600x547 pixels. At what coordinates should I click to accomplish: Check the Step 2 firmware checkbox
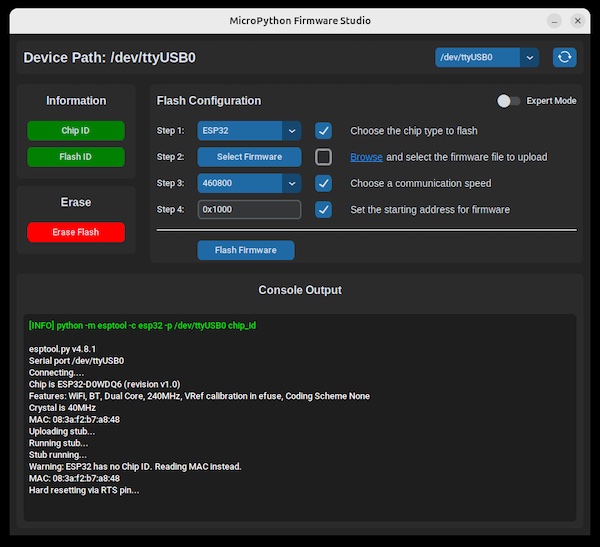323,157
